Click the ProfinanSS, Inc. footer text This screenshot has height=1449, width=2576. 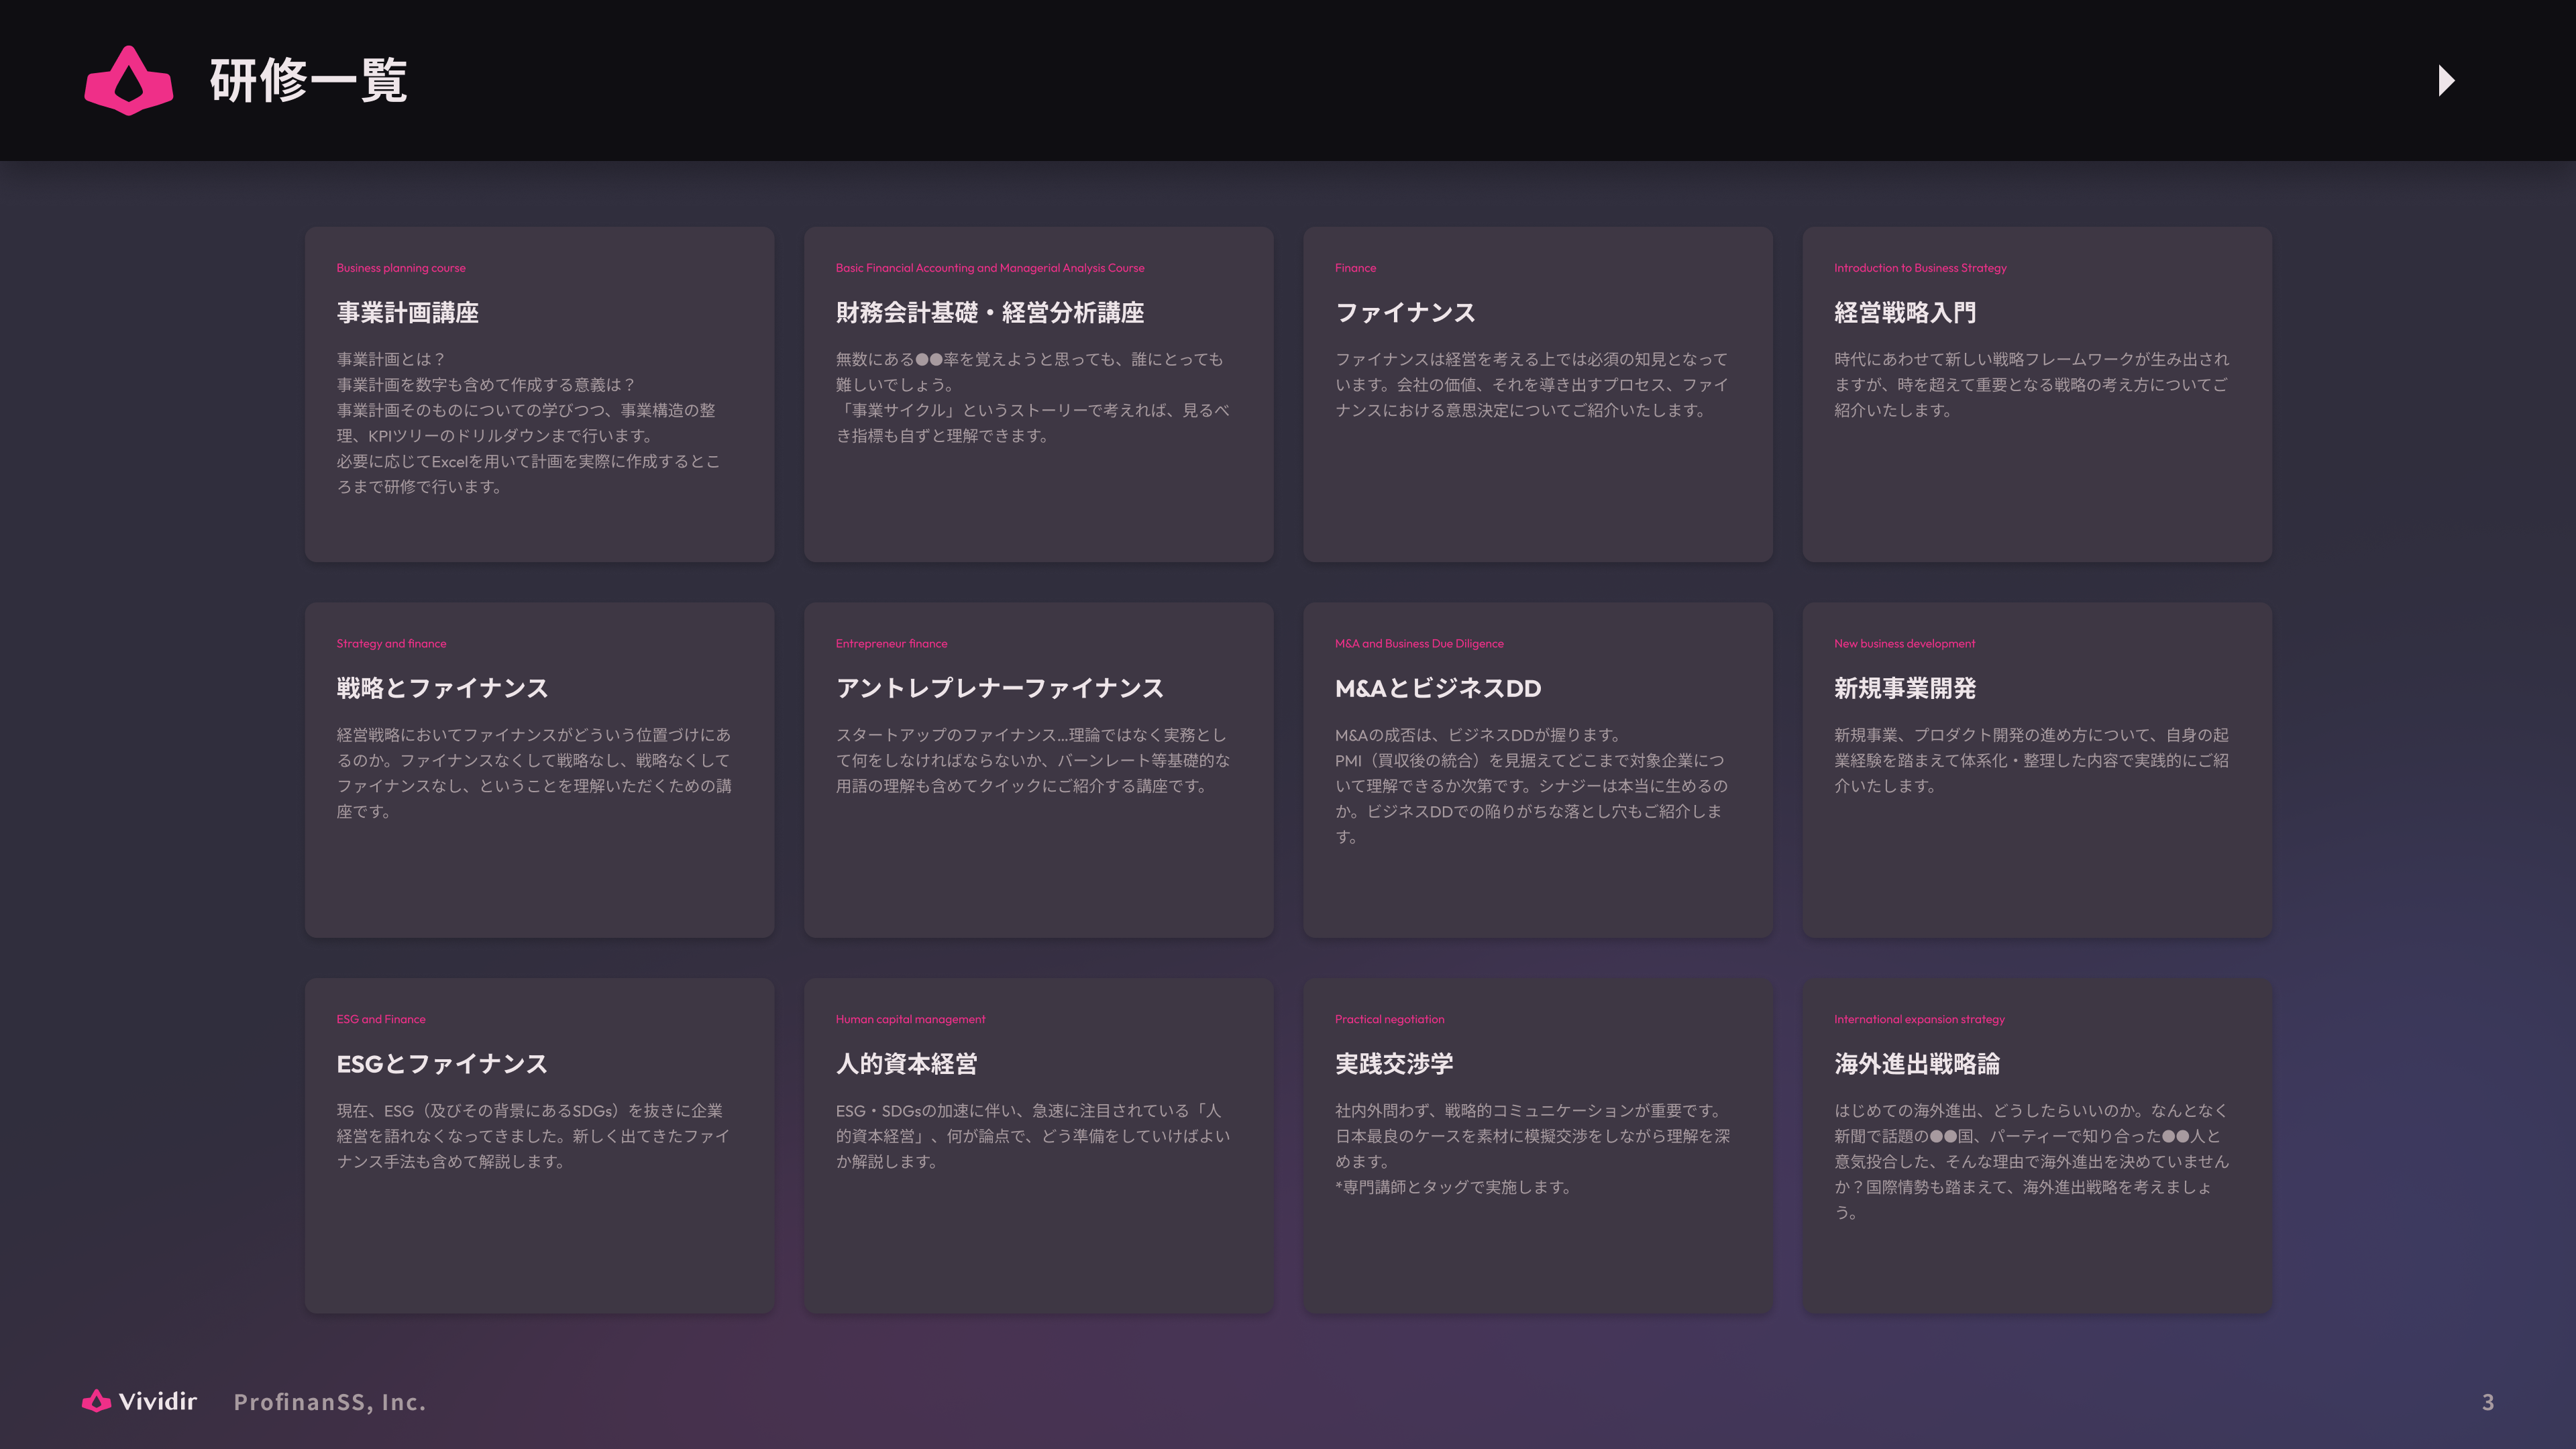[x=330, y=1403]
